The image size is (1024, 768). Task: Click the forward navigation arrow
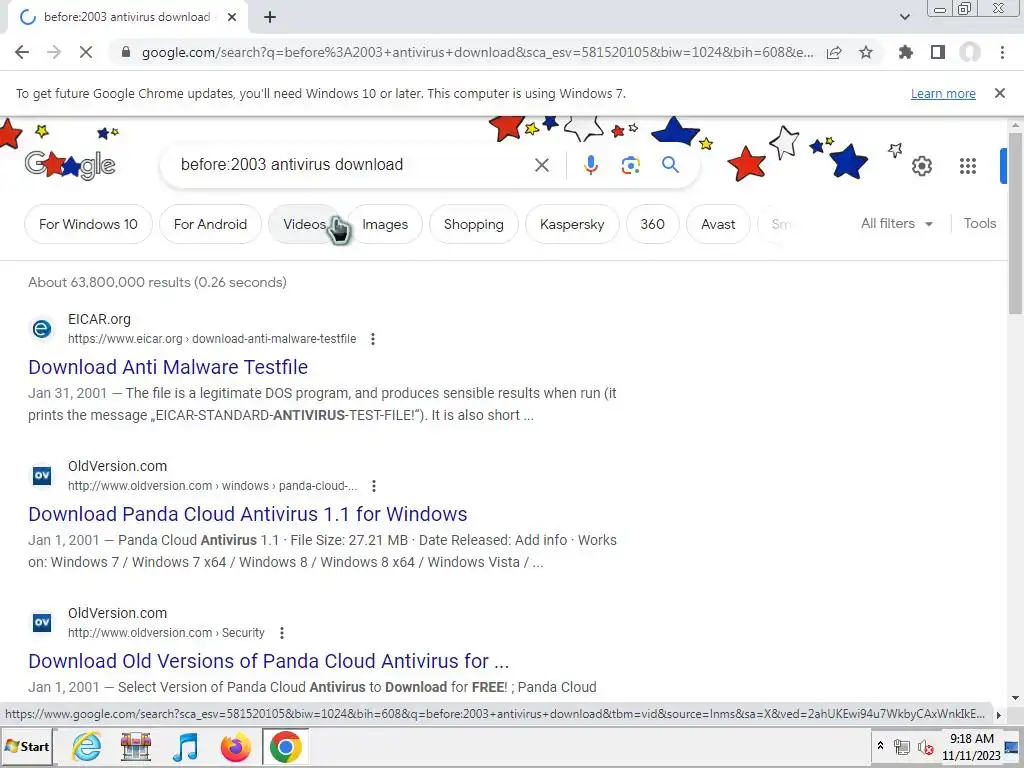point(54,52)
